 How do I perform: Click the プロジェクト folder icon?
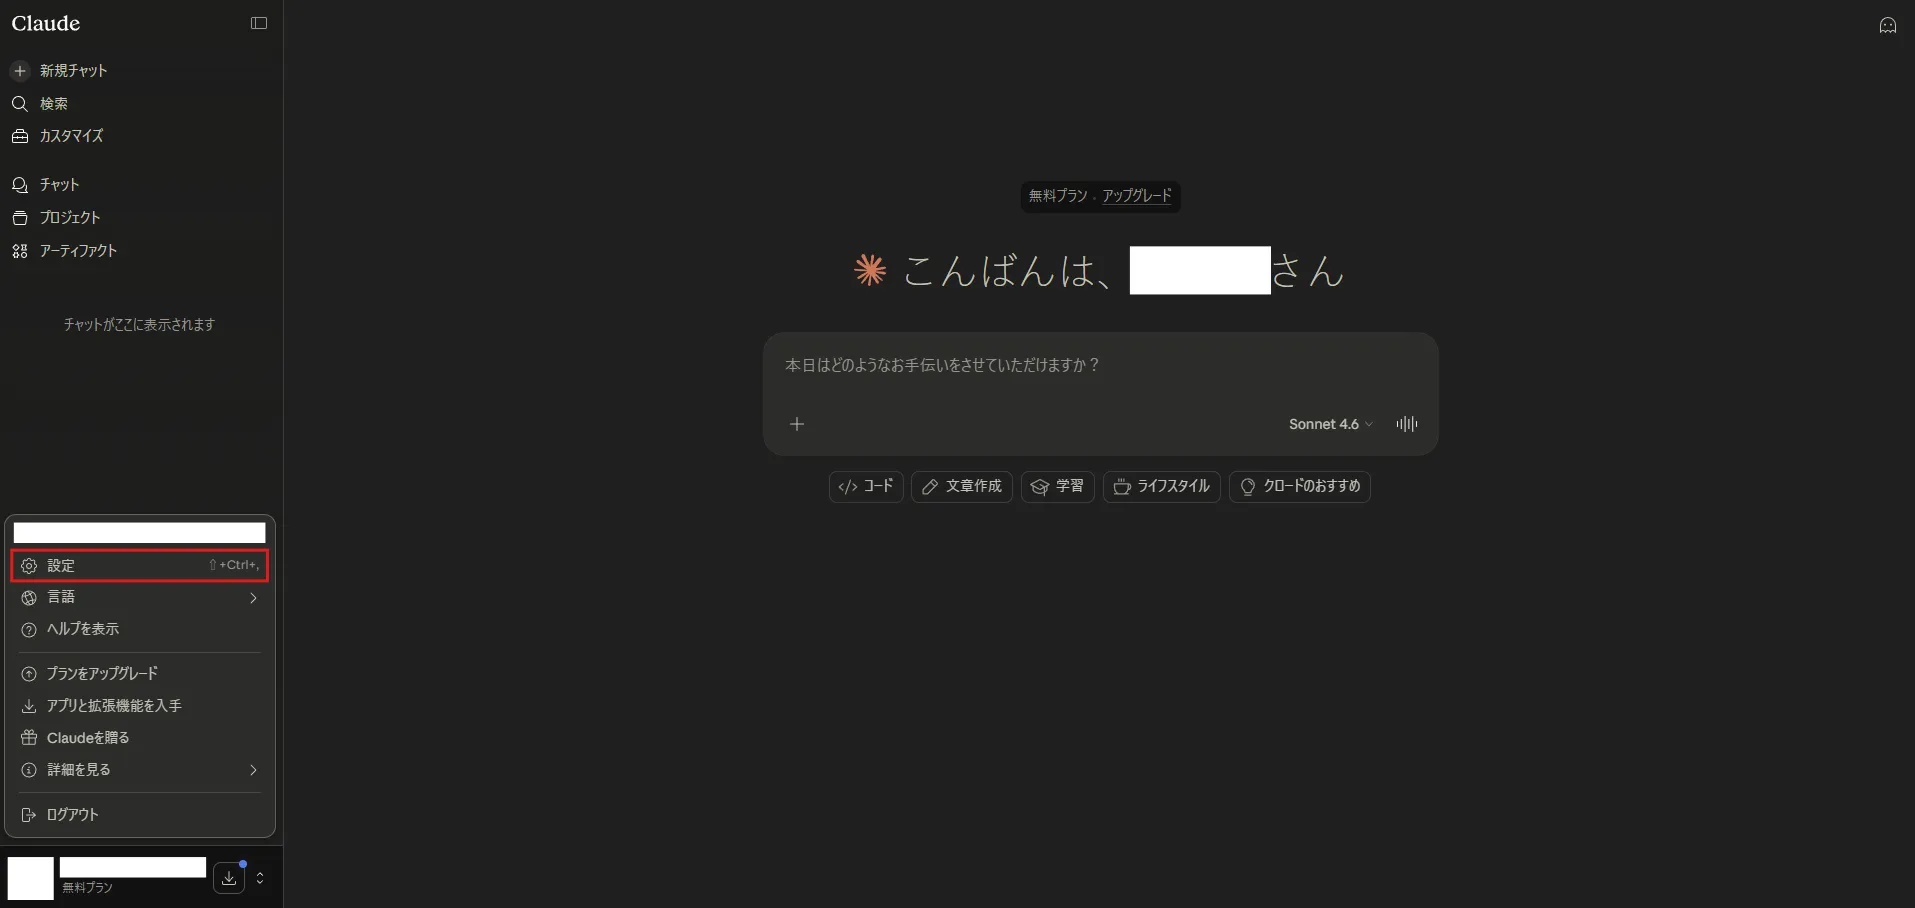pyautogui.click(x=20, y=218)
